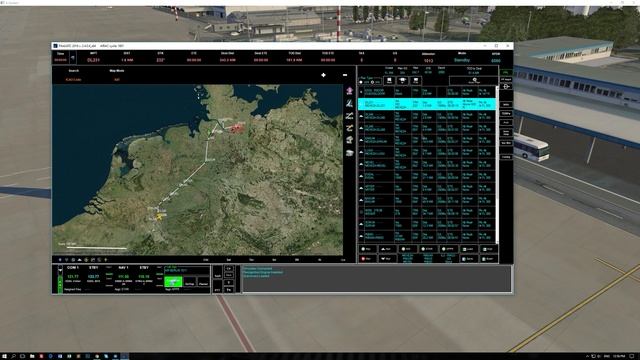Click the red icon button below the plan list
Viewport: 640px width, 360px height.
coord(367,258)
